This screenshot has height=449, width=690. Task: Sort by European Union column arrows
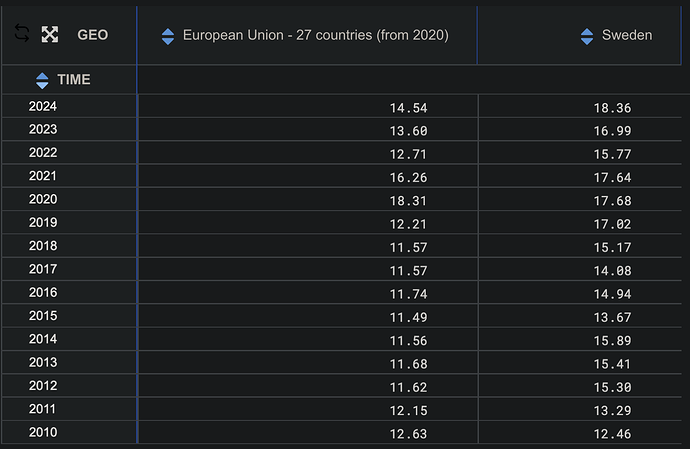168,36
